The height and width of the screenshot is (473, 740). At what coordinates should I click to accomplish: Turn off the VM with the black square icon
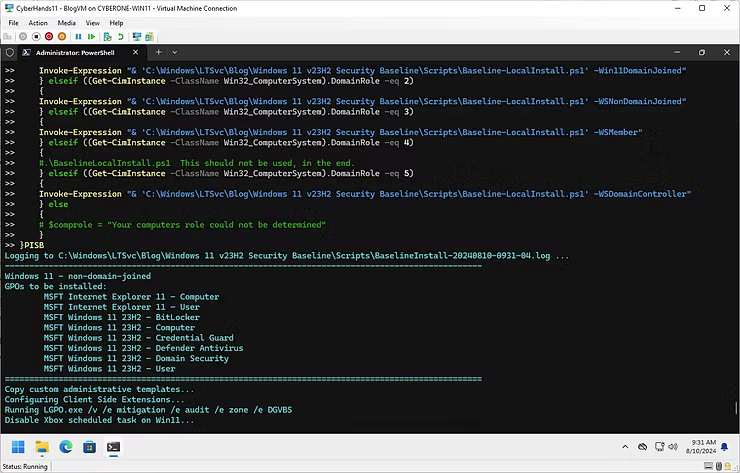36,36
